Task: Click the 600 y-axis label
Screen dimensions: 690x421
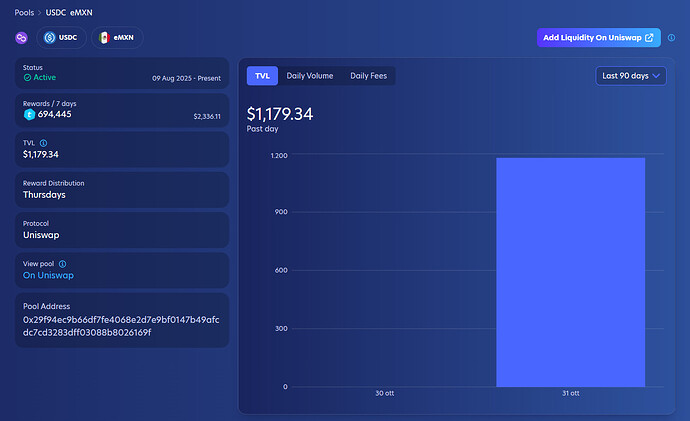Action: tap(281, 270)
